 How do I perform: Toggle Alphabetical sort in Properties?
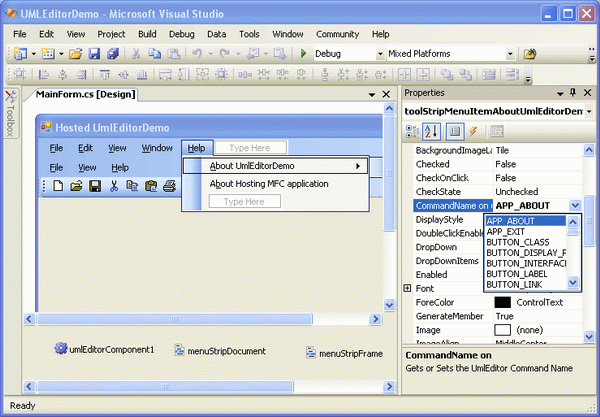432,132
